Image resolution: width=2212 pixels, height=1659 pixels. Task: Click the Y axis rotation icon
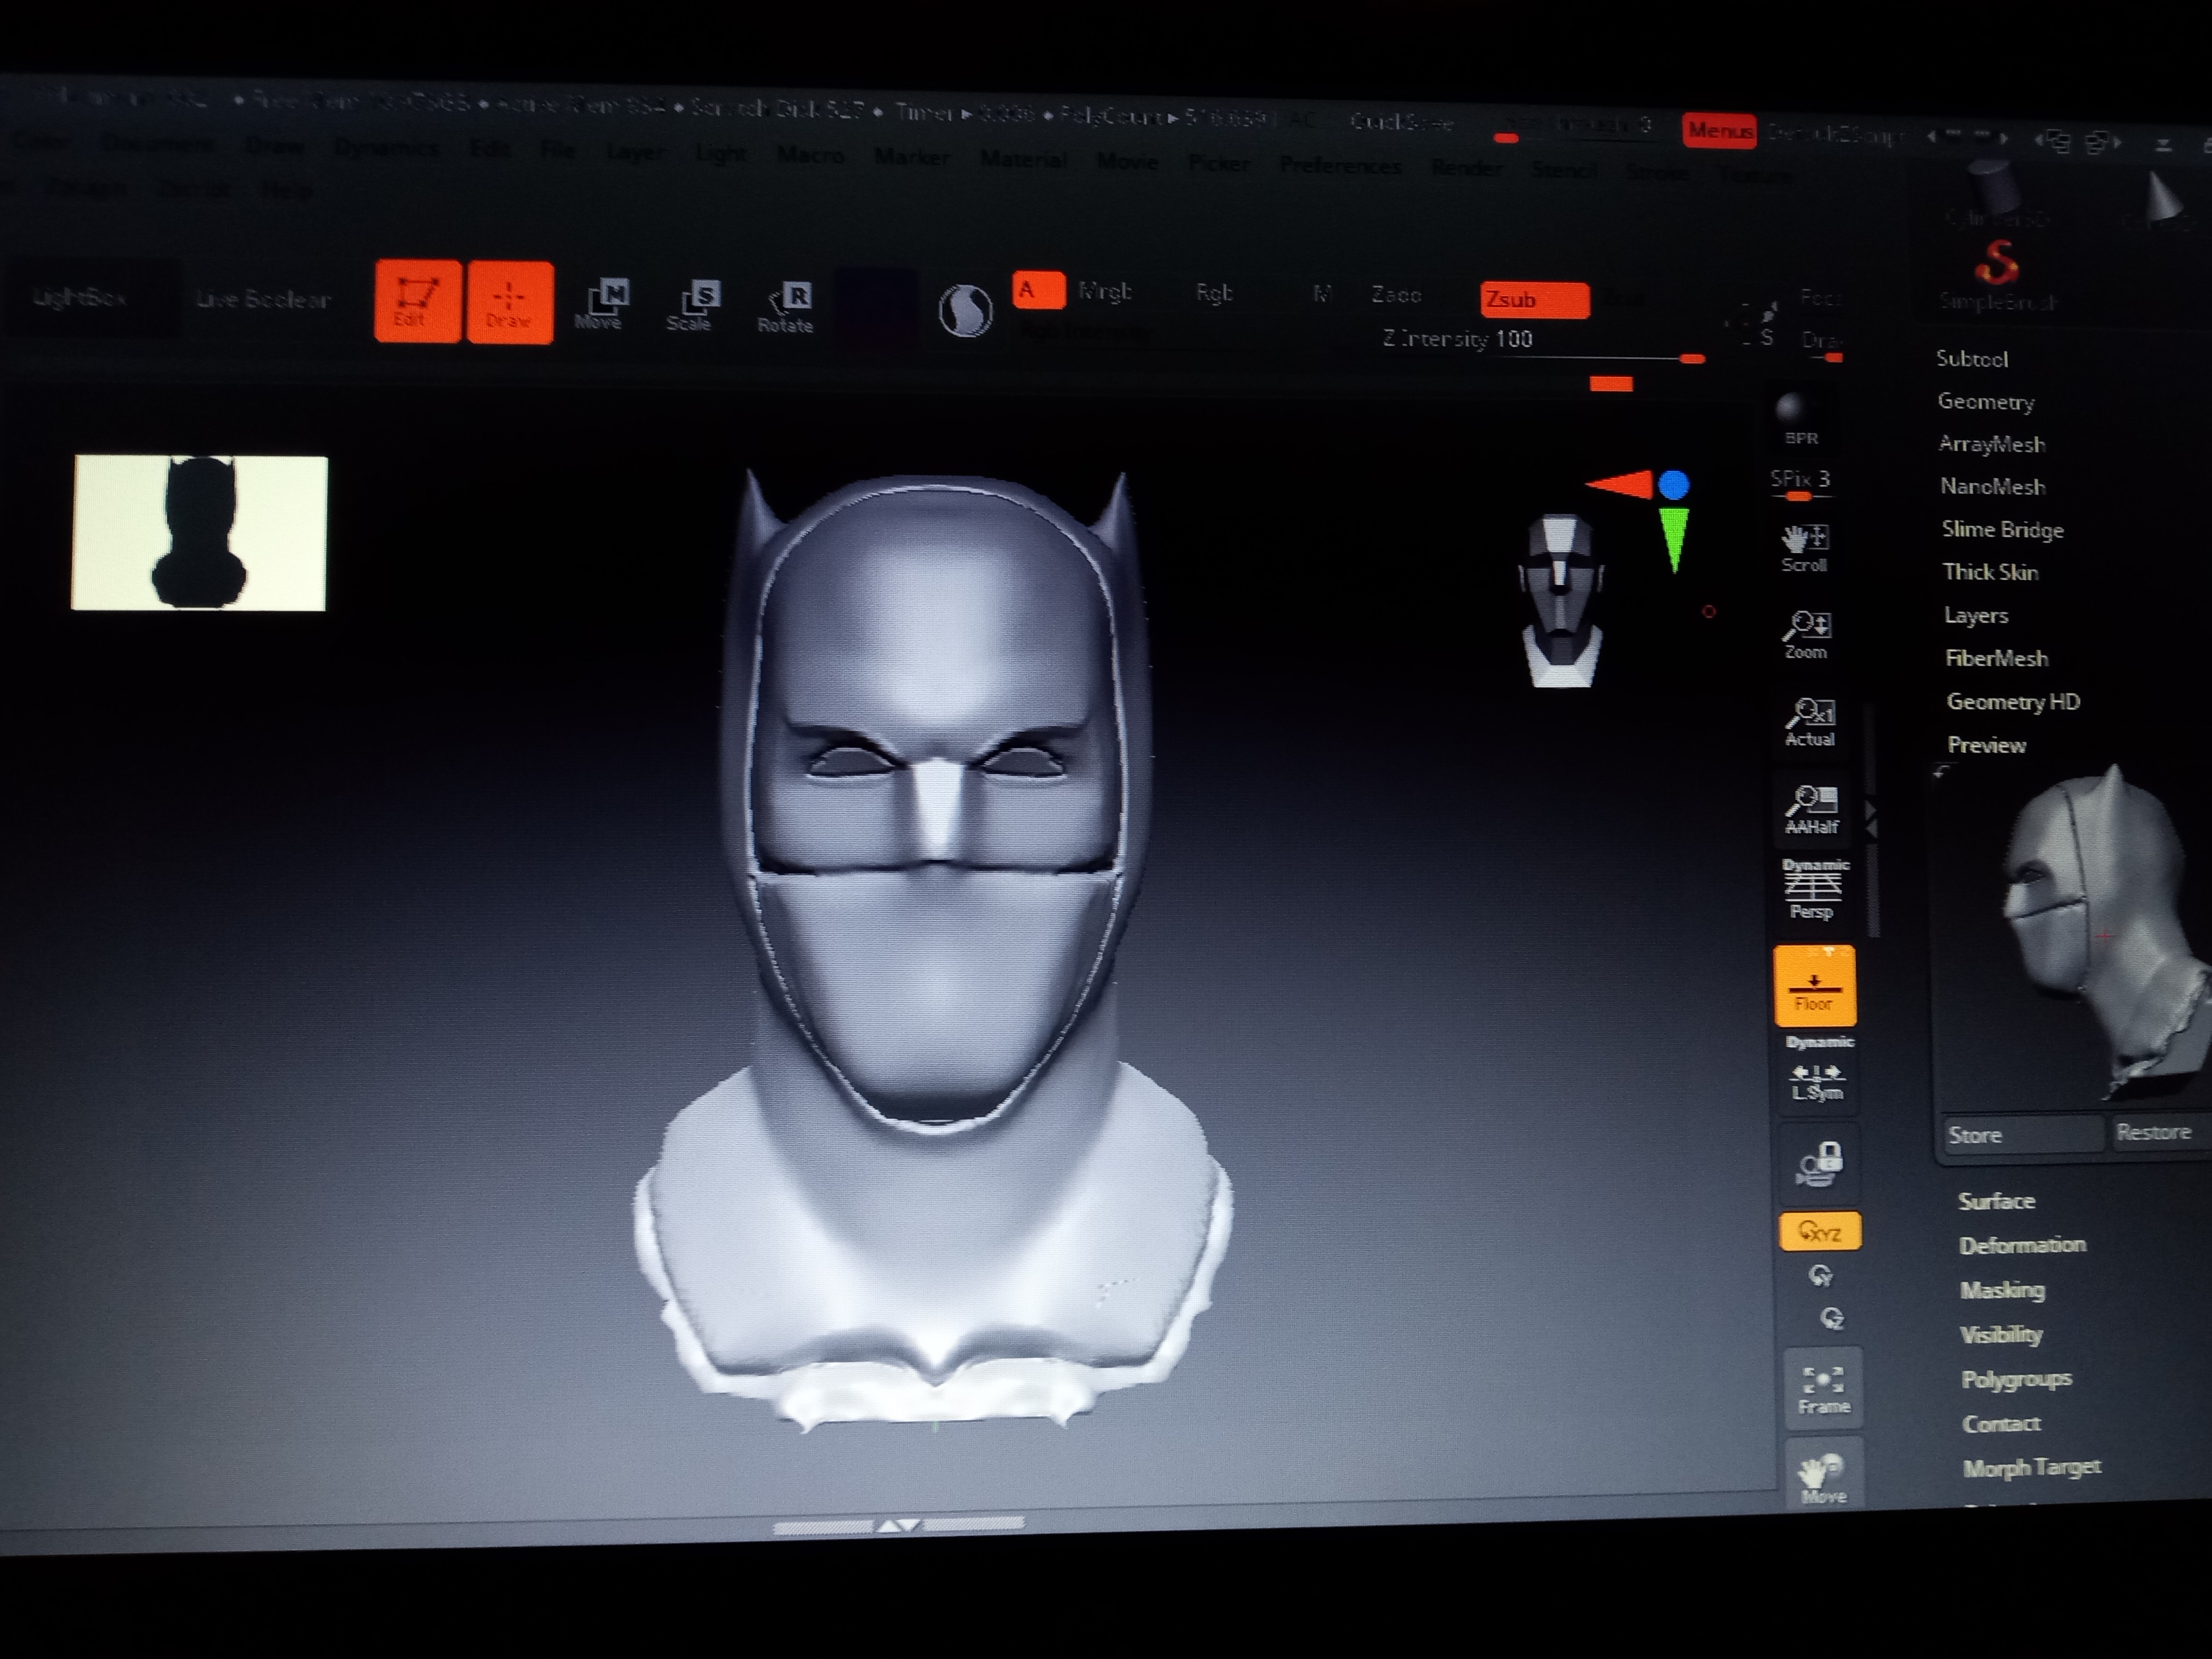1821,1276
